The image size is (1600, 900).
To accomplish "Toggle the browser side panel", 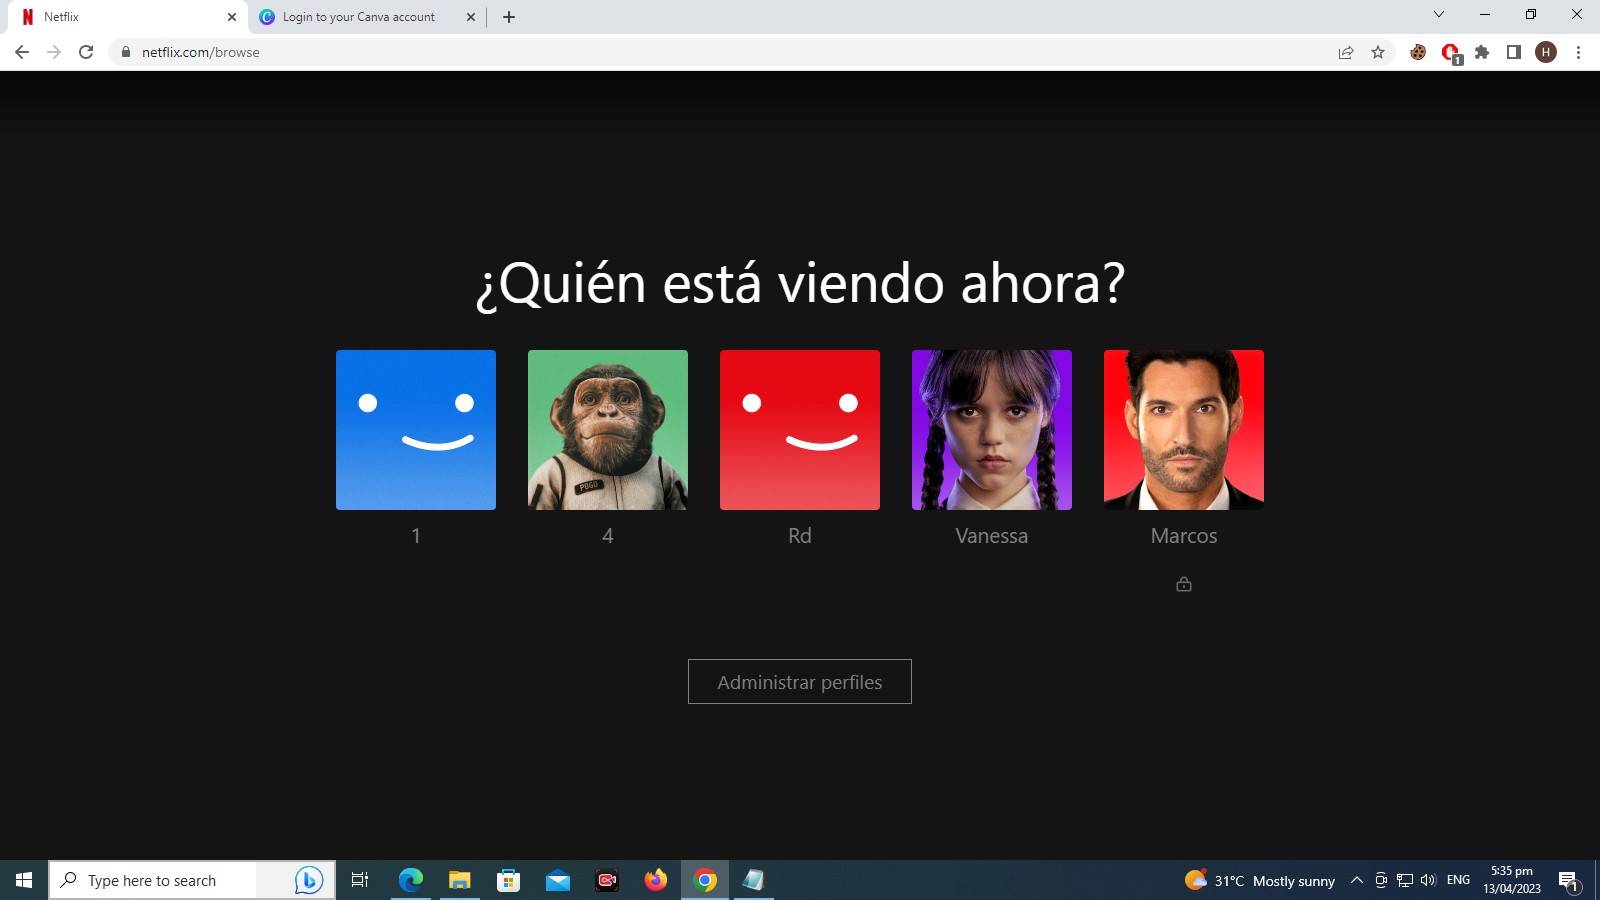I will pyautogui.click(x=1514, y=52).
